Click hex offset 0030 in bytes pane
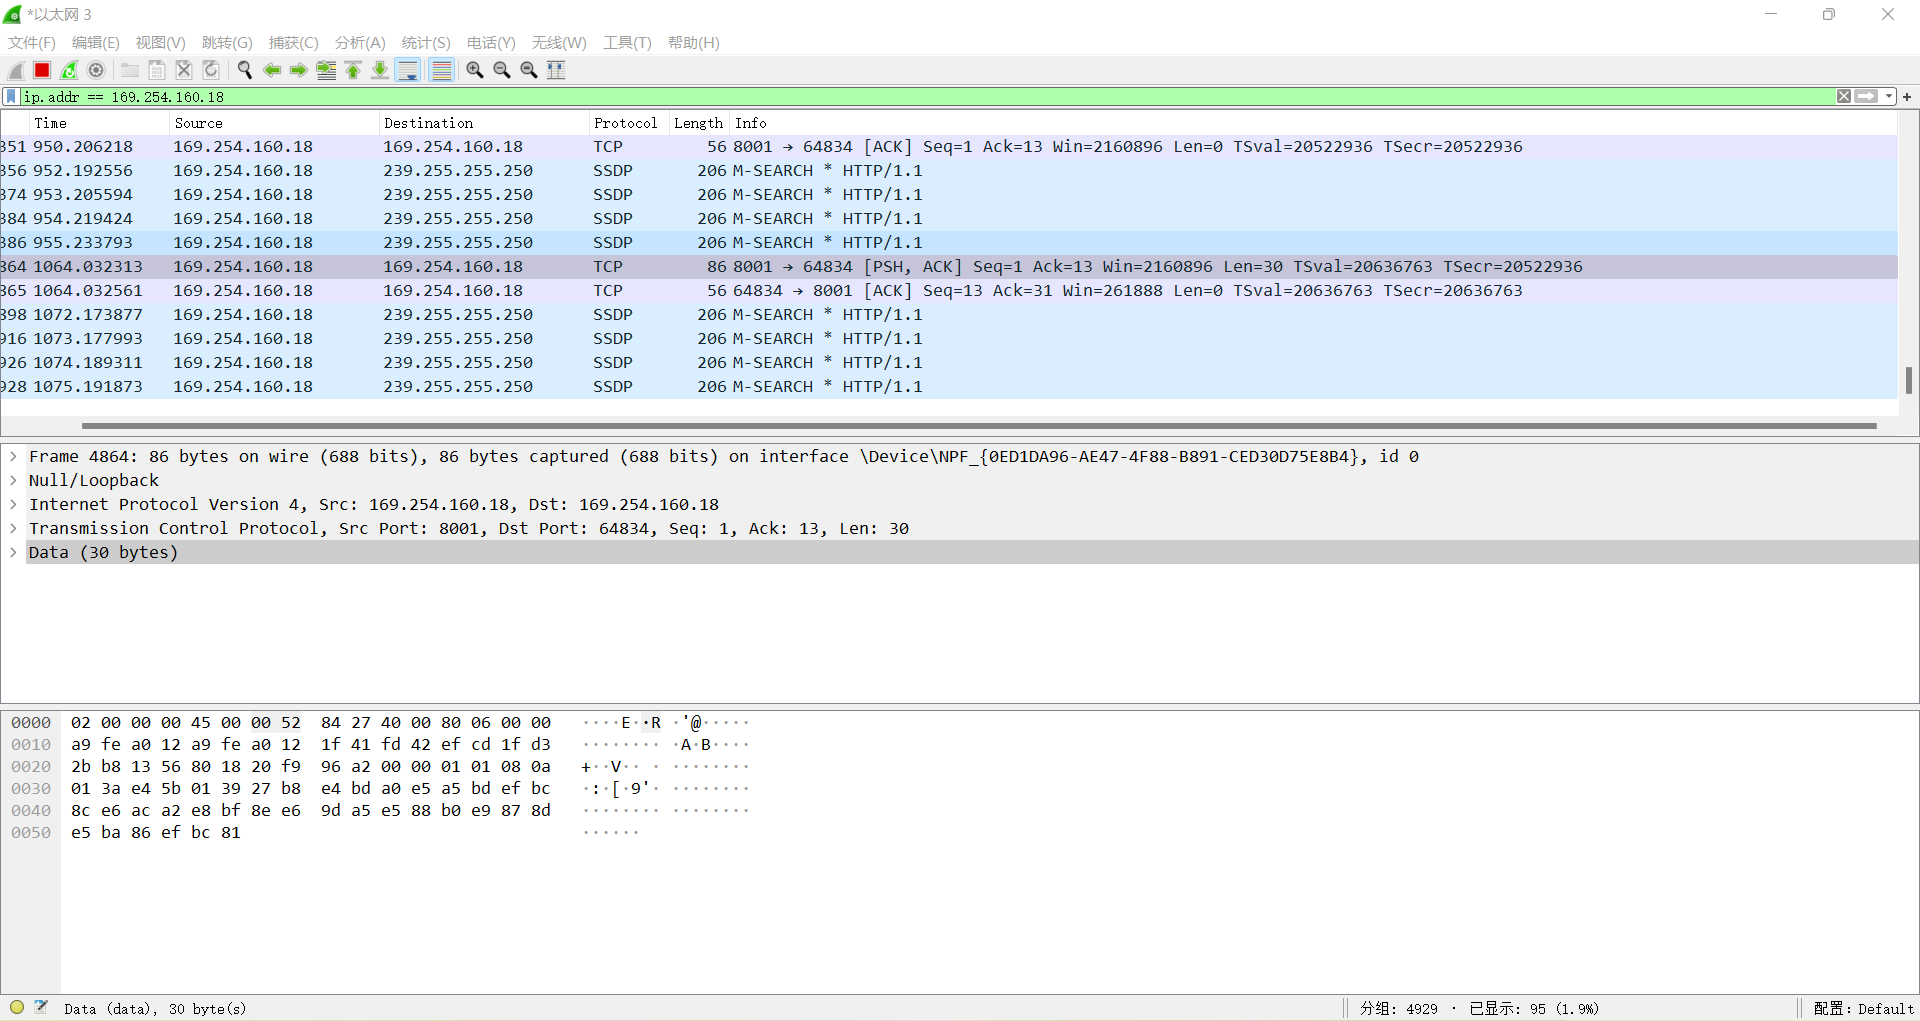 [31, 789]
